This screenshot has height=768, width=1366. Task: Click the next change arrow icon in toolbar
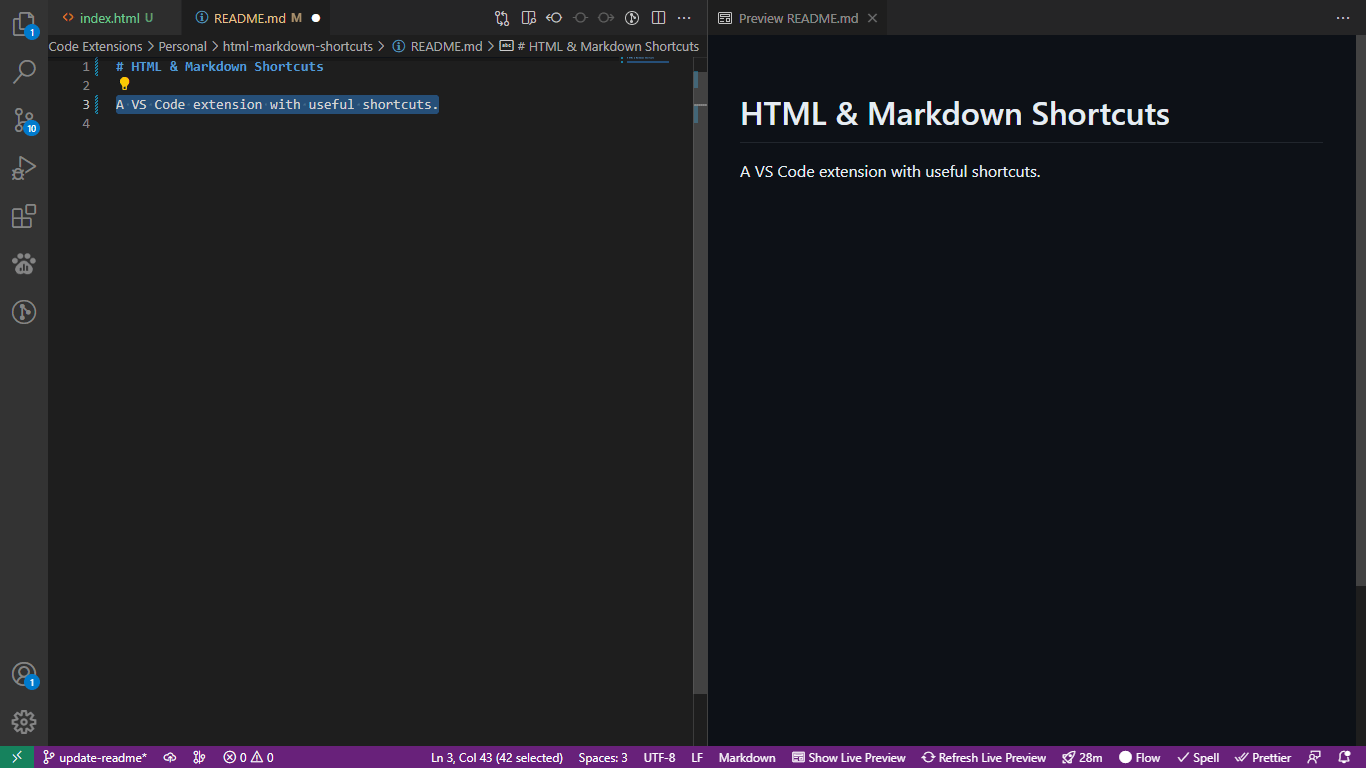(606, 18)
